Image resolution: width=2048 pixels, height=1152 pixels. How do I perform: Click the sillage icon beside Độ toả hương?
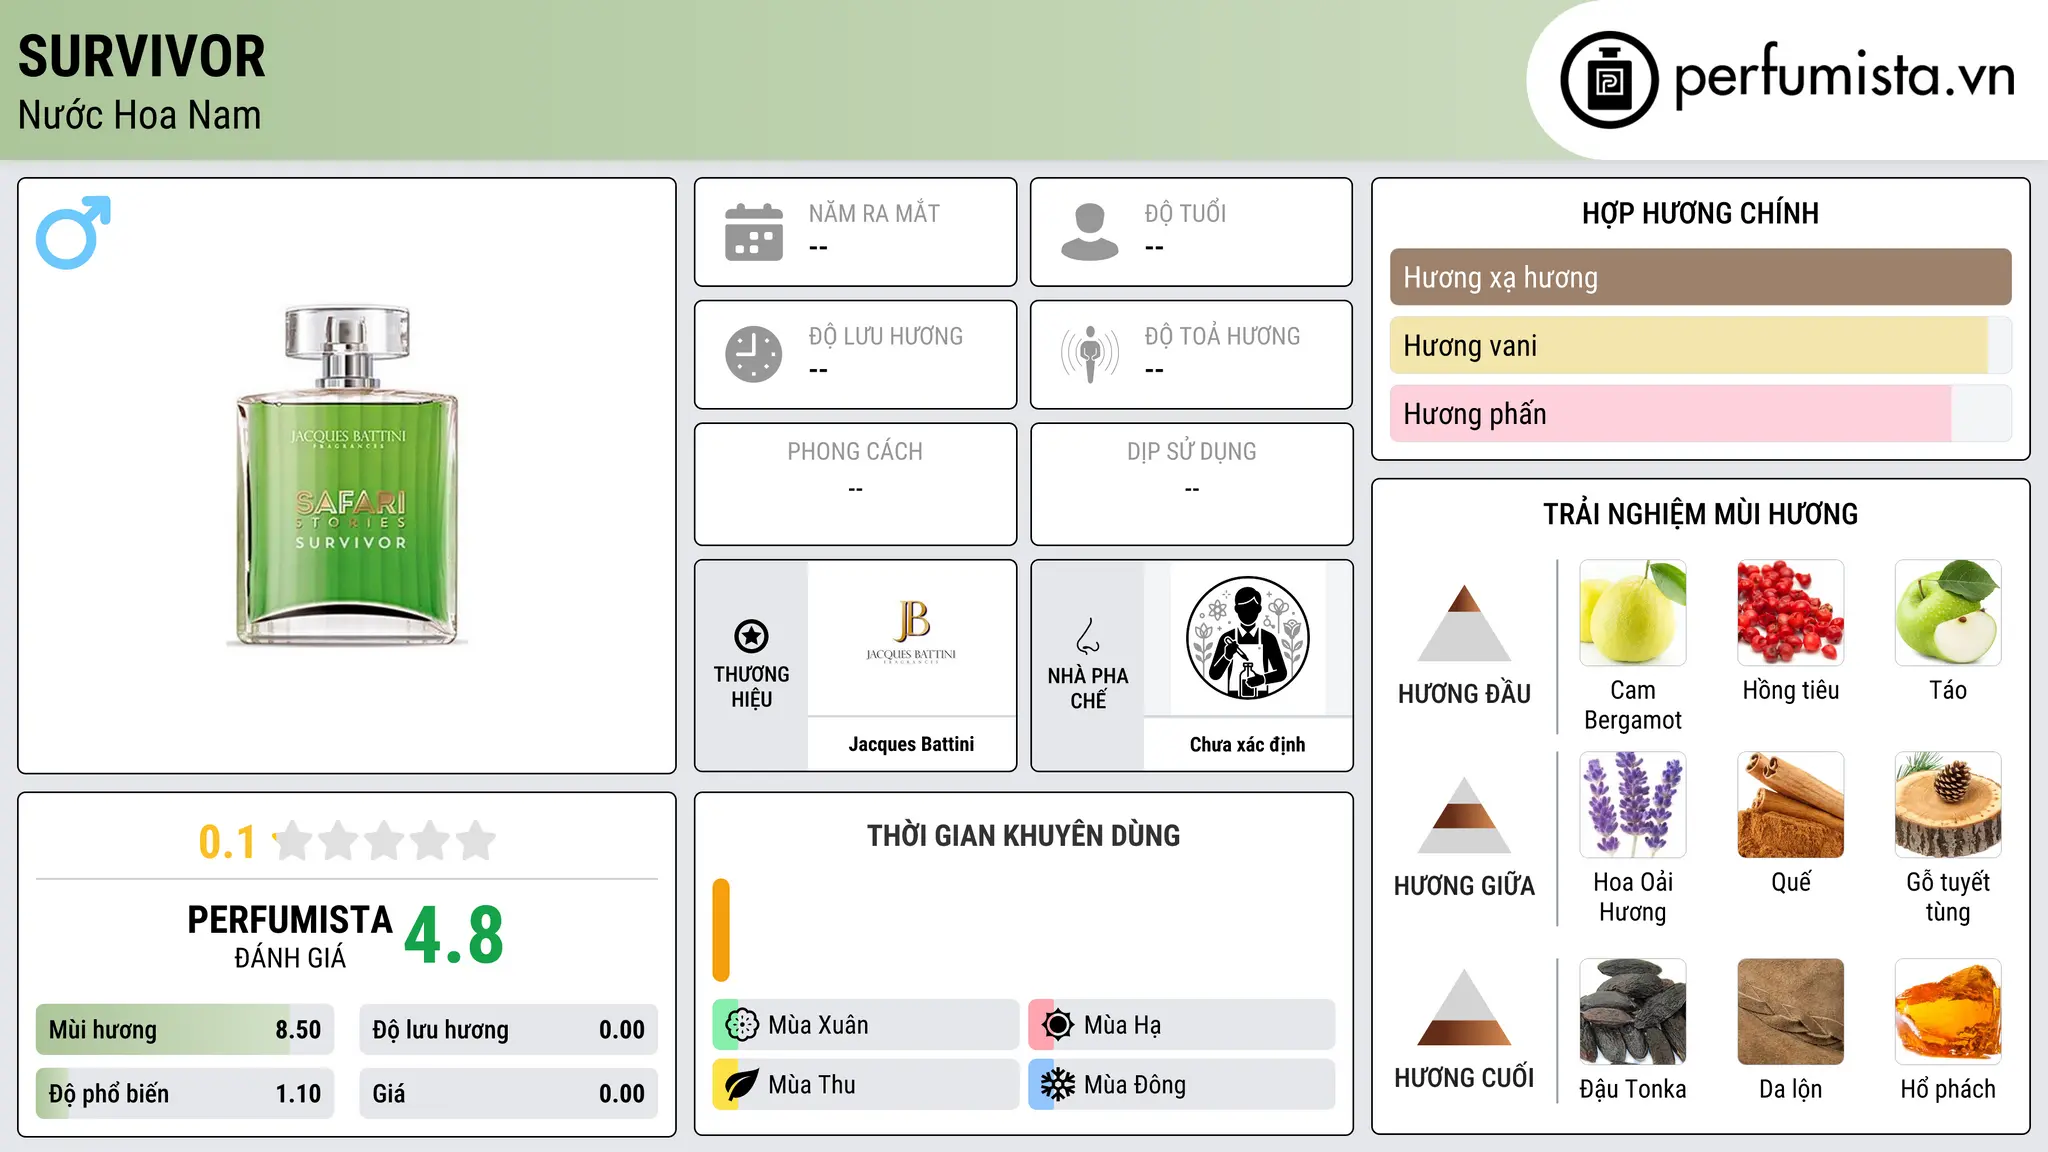pos(1090,354)
